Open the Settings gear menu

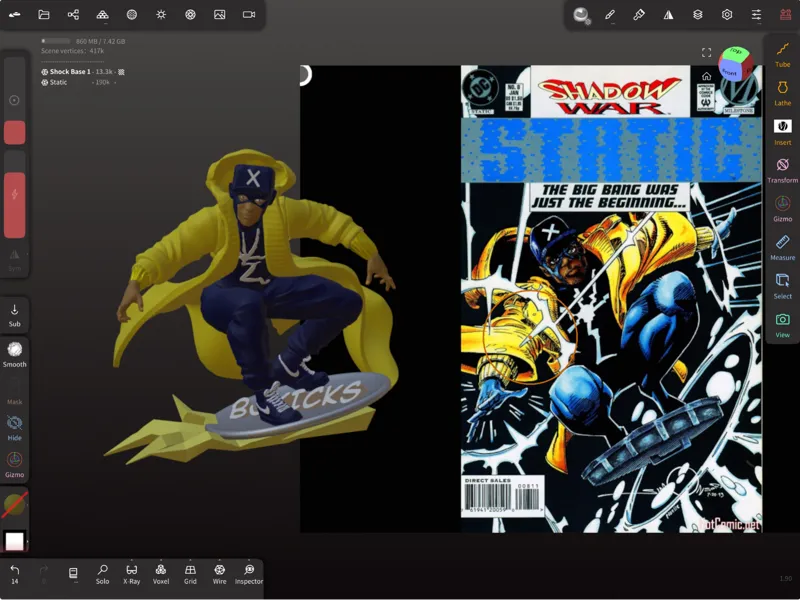point(727,15)
